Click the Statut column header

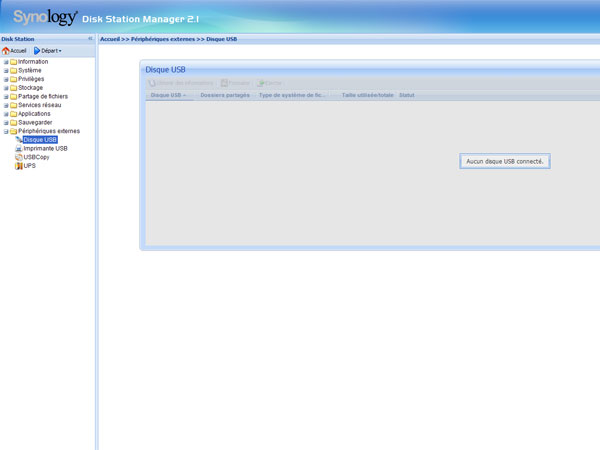(406, 95)
